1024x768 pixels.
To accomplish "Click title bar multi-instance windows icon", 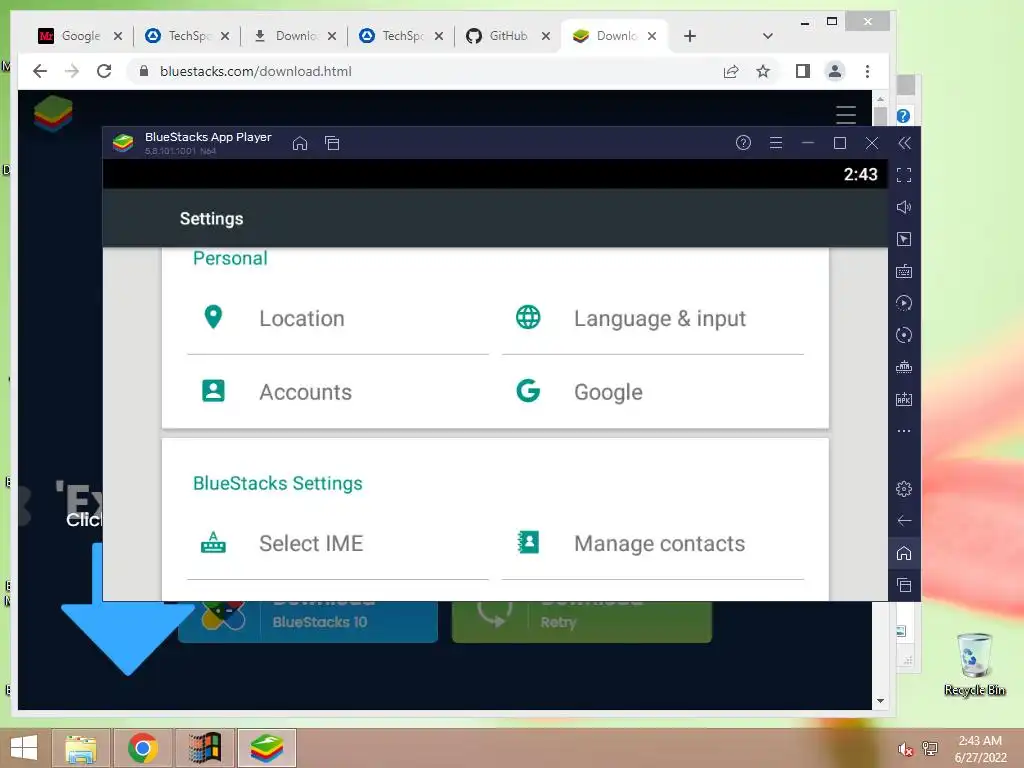I will 332,143.
